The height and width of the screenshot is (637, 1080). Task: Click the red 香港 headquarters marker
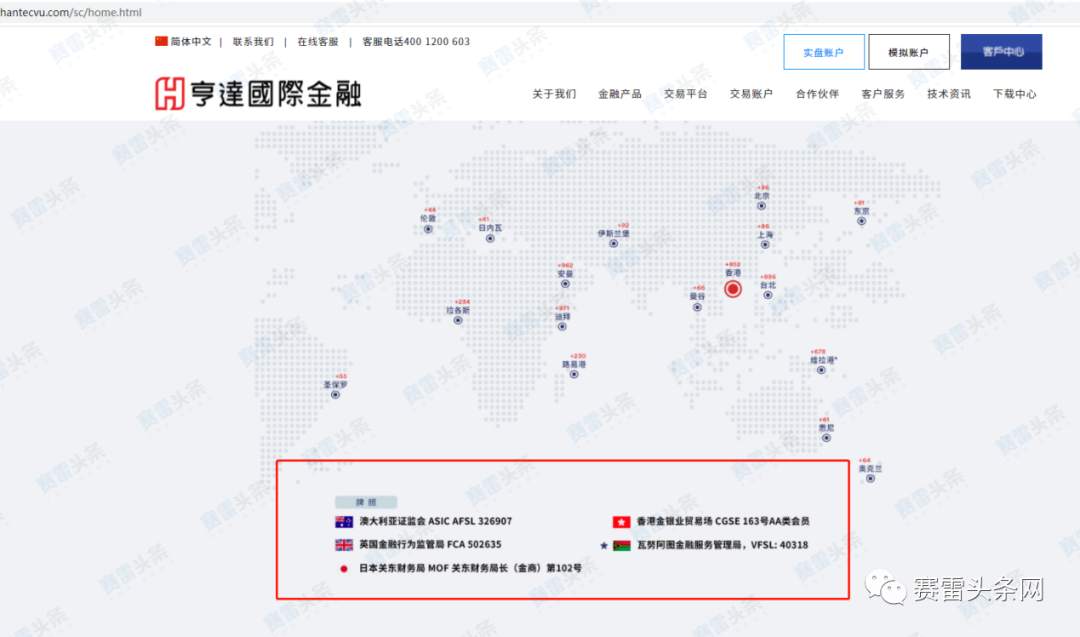point(733,289)
